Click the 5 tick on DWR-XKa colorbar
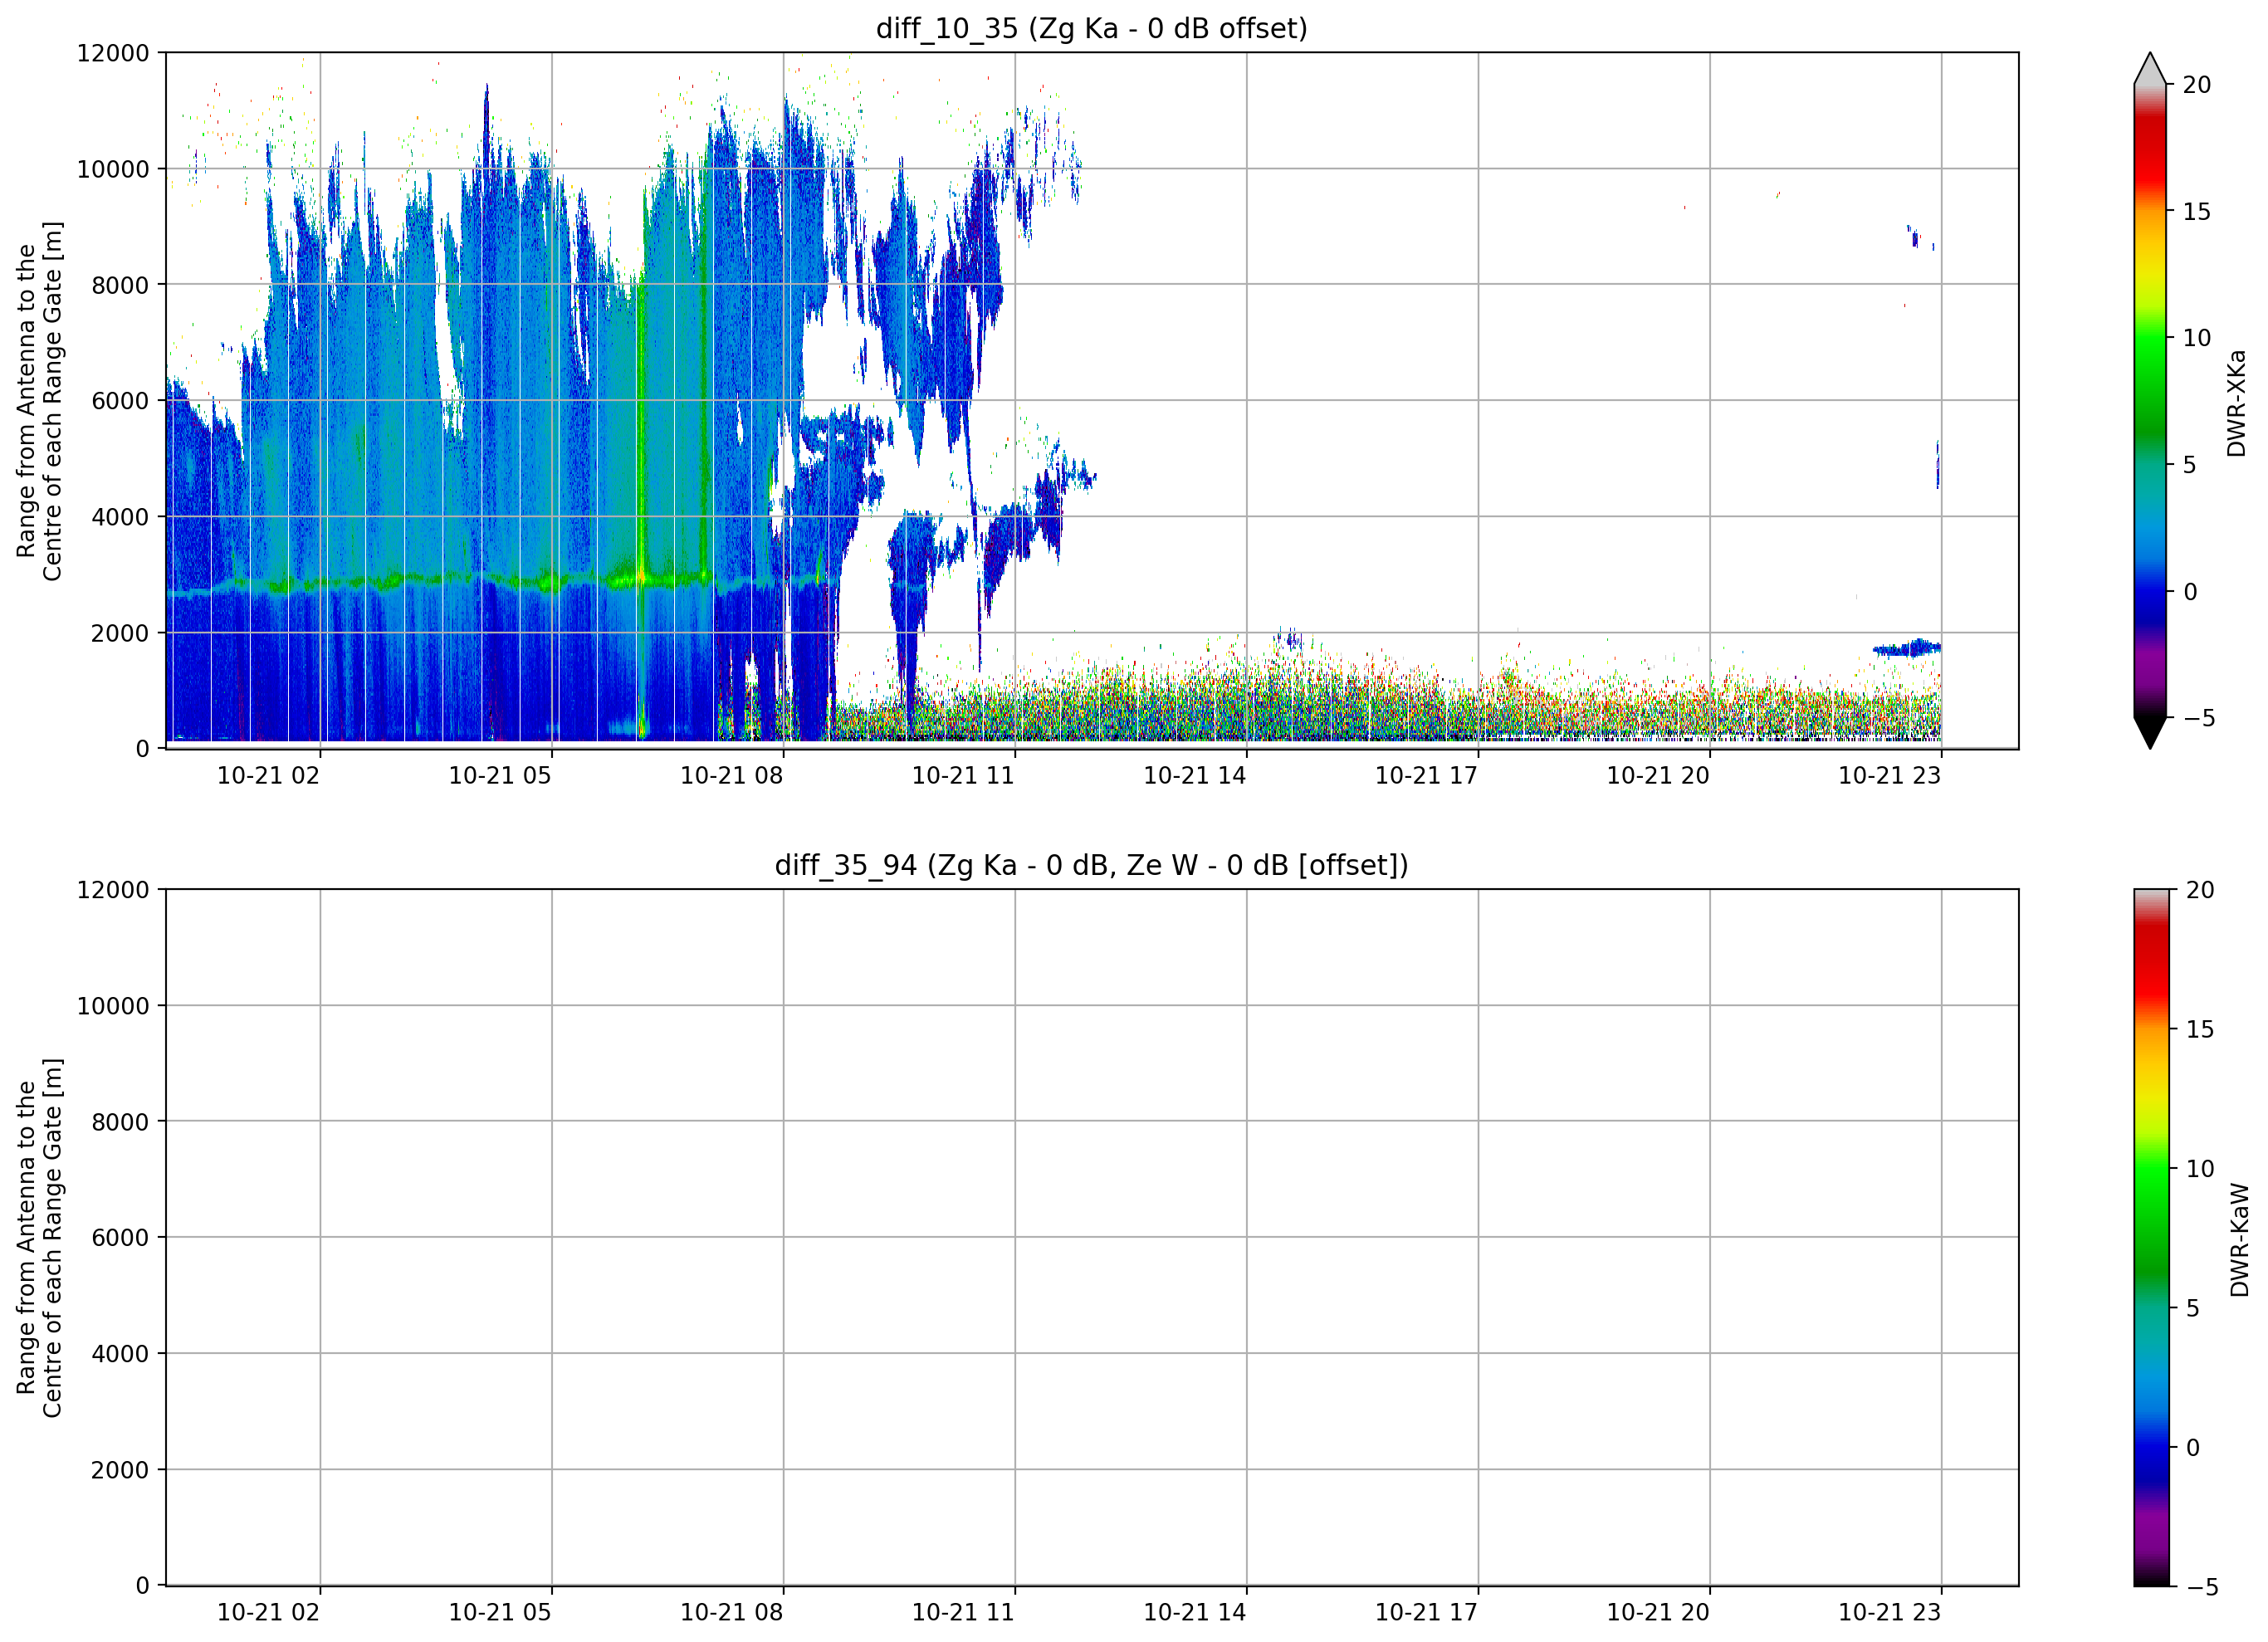The image size is (2268, 1642). (x=2190, y=465)
